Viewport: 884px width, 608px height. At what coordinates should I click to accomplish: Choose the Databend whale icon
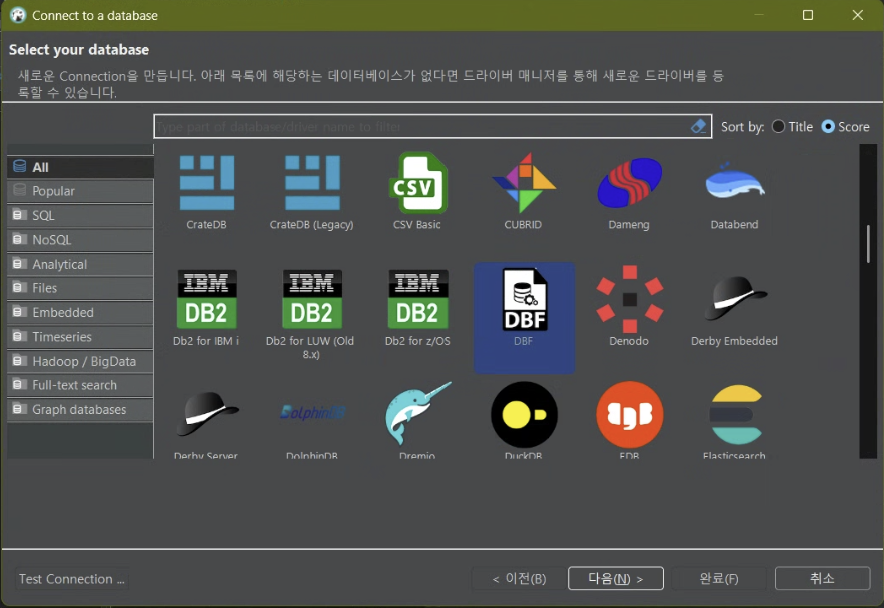tap(735, 182)
